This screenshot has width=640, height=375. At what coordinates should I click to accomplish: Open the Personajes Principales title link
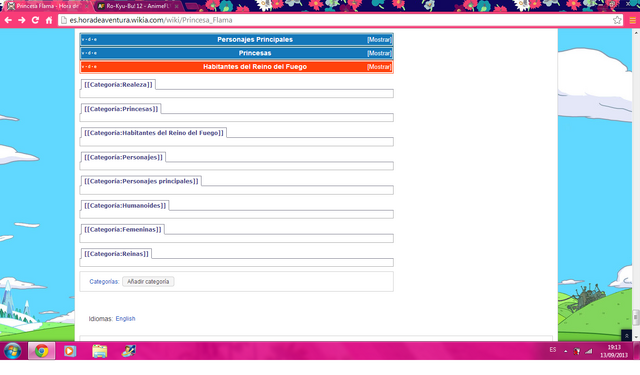point(255,40)
